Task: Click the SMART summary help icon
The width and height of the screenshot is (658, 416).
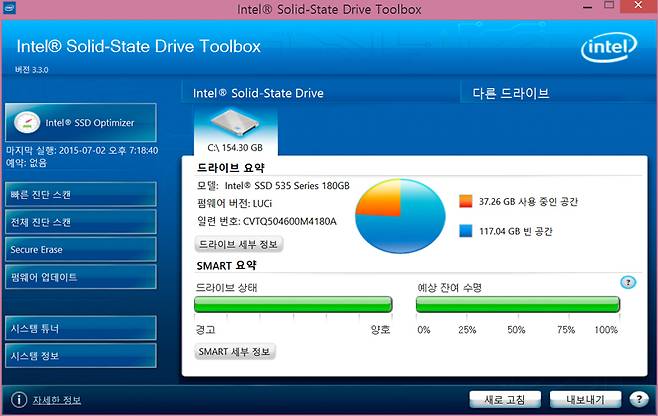Action: click(628, 282)
